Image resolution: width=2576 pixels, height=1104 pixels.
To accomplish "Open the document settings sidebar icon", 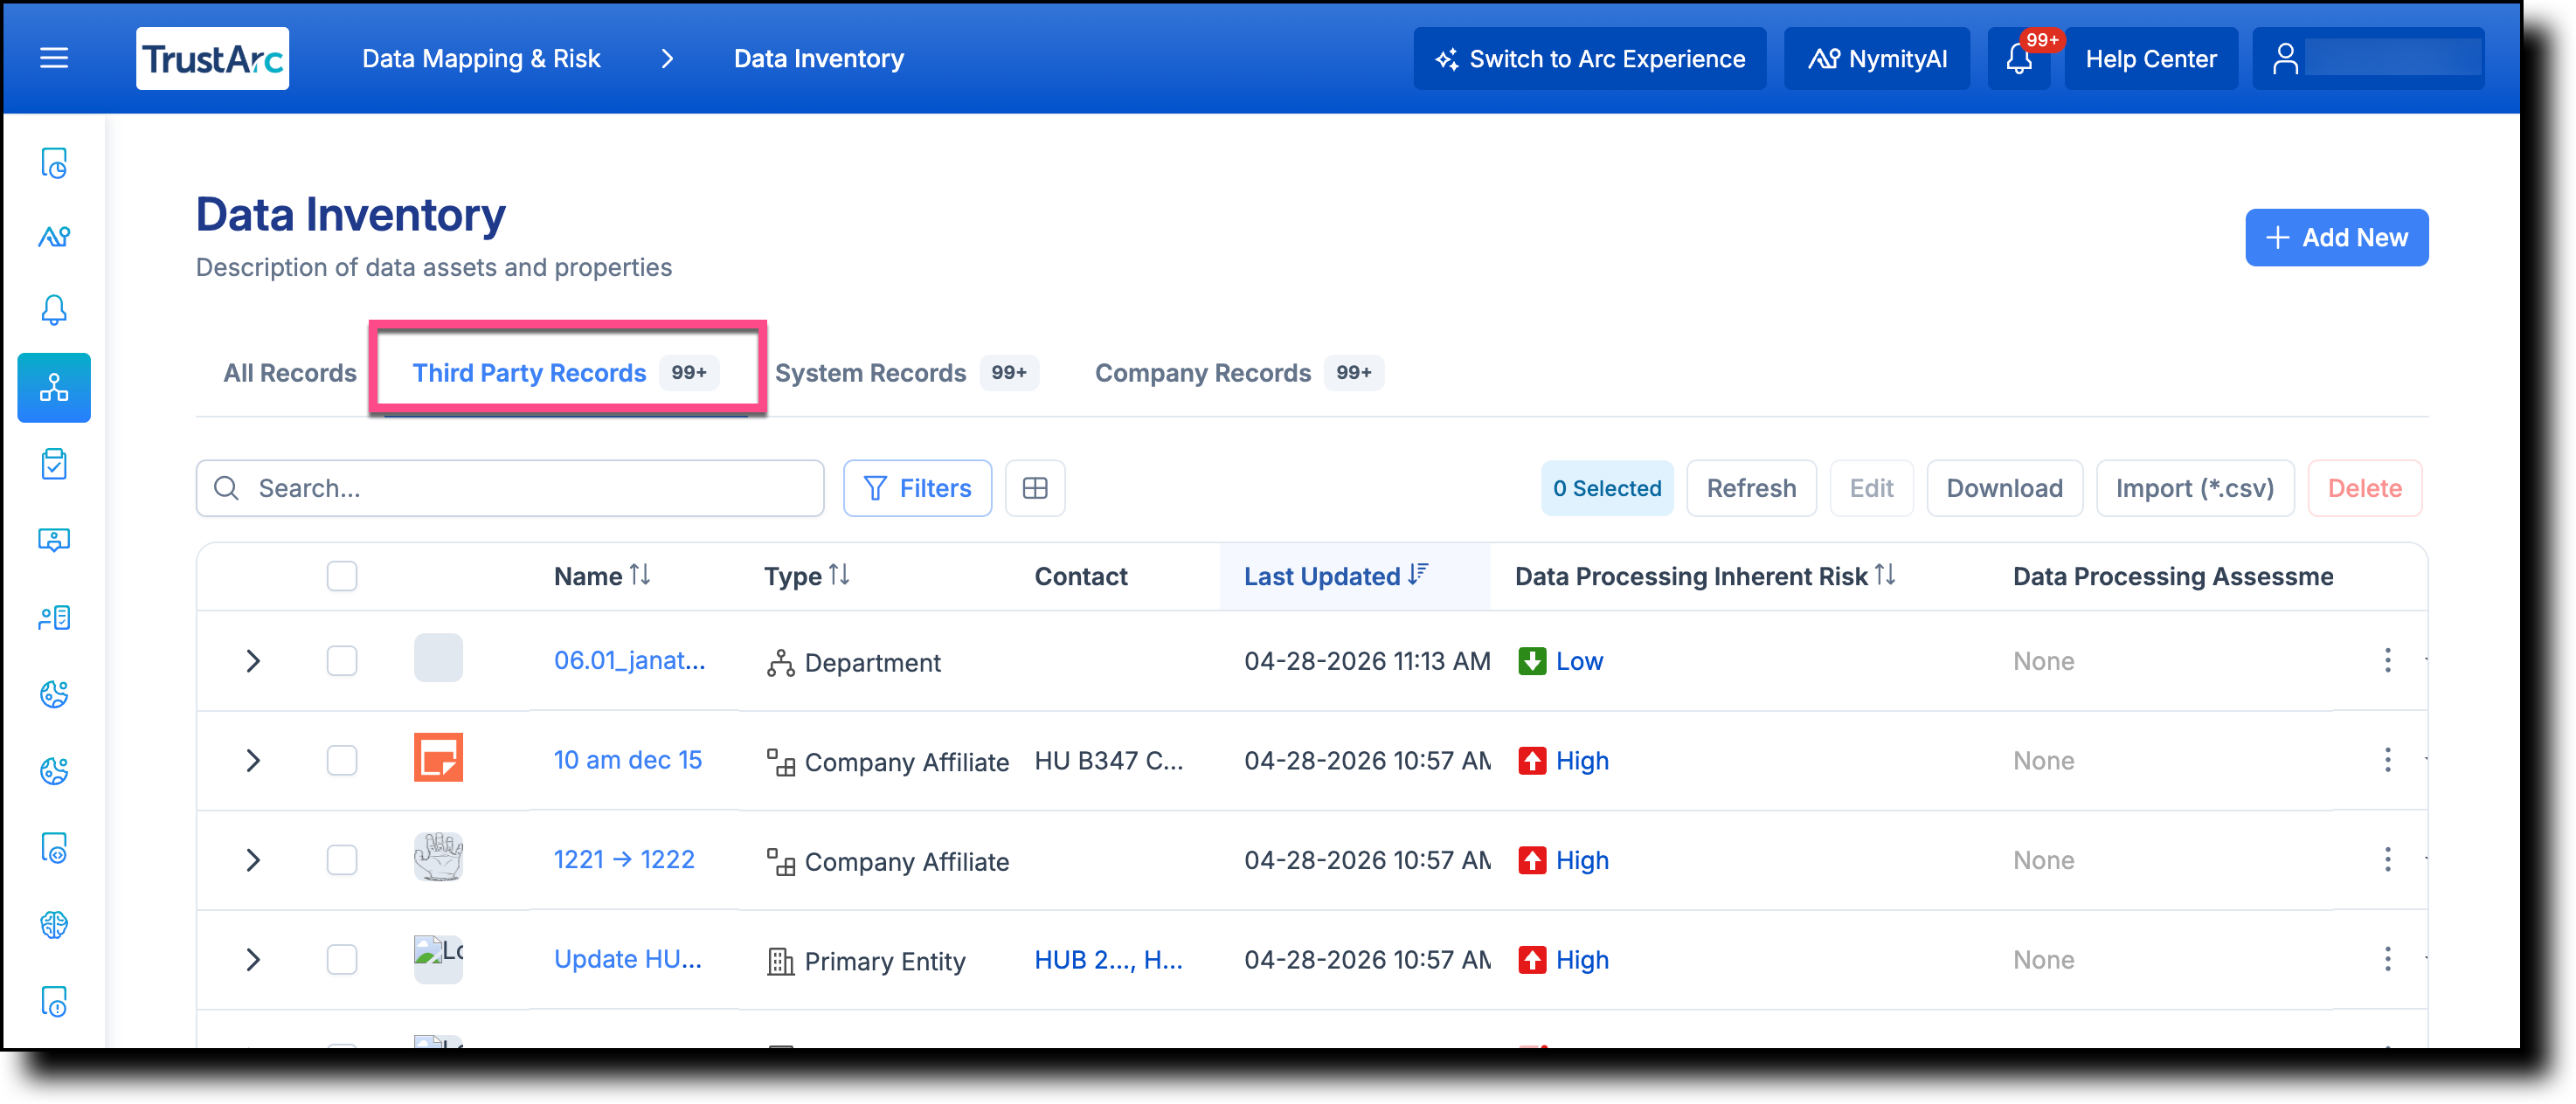I will [54, 848].
